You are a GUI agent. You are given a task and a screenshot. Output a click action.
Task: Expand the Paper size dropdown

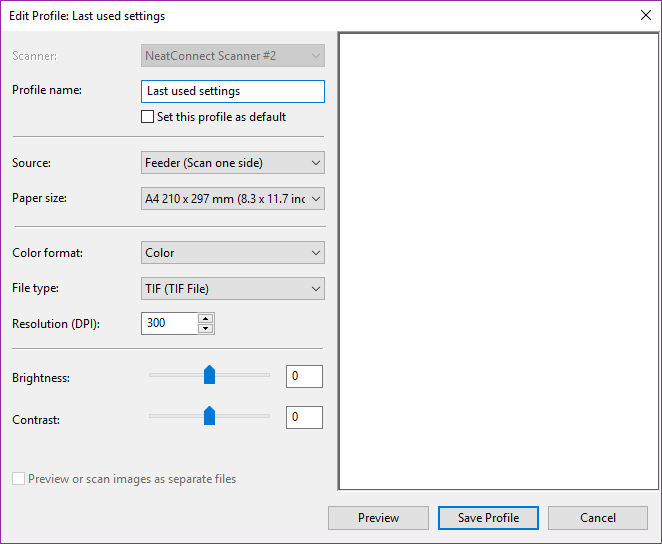(x=233, y=198)
